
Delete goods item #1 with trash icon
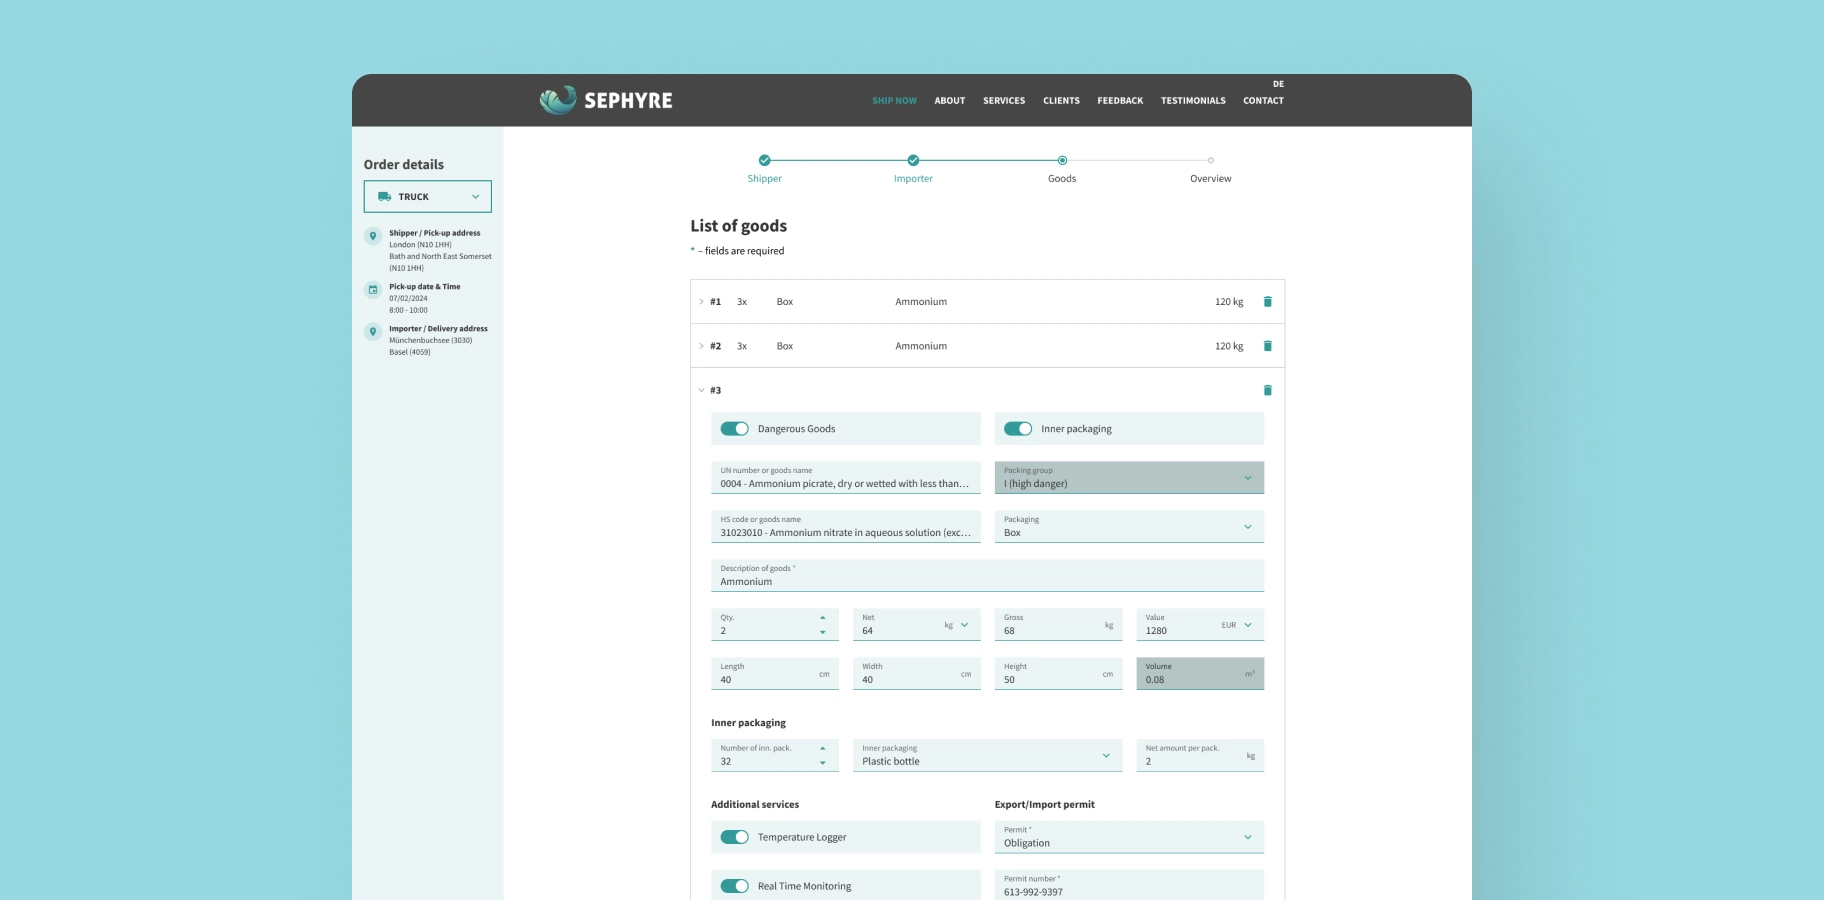coord(1267,301)
